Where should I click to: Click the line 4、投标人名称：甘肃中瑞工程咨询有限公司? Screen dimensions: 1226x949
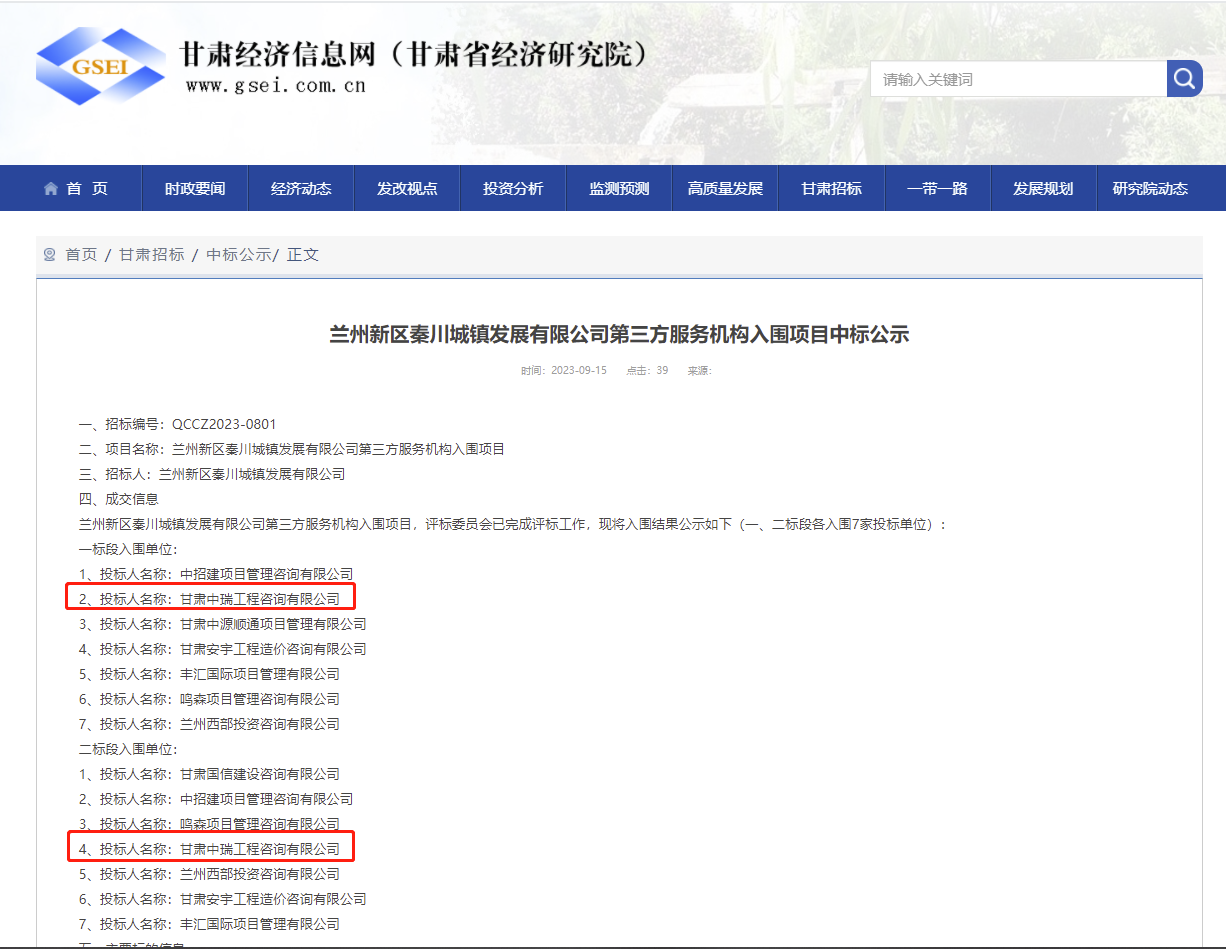[x=210, y=849]
